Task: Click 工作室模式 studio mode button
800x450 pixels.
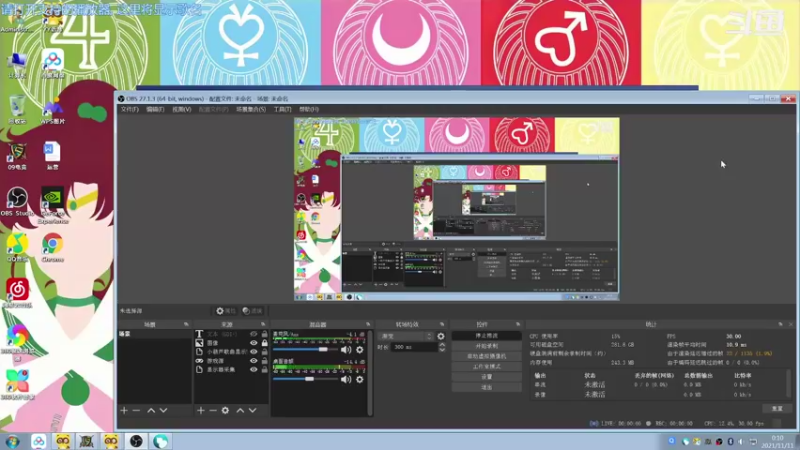Action: (x=486, y=366)
